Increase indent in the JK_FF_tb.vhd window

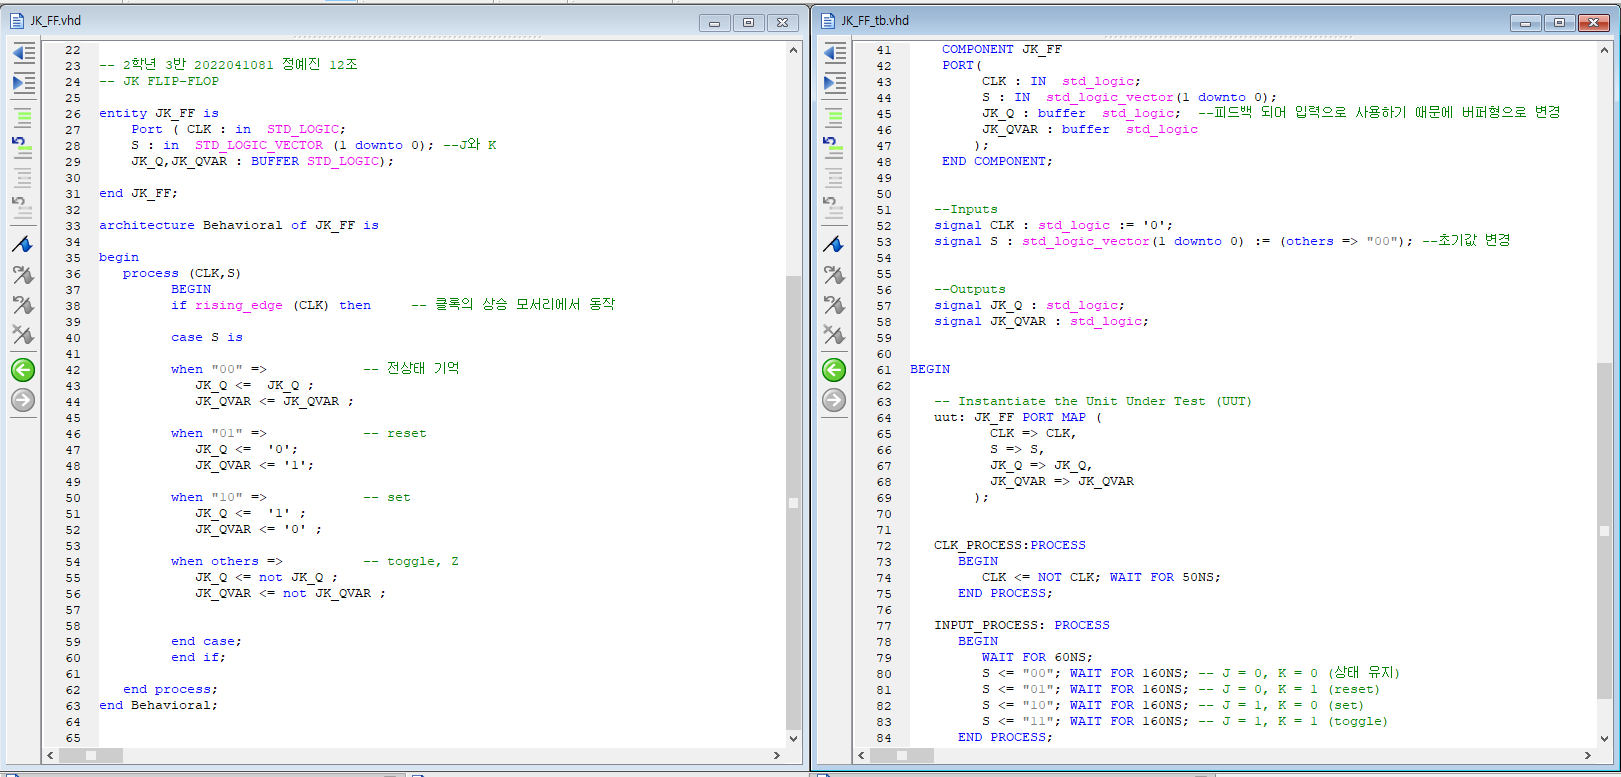pyautogui.click(x=834, y=83)
